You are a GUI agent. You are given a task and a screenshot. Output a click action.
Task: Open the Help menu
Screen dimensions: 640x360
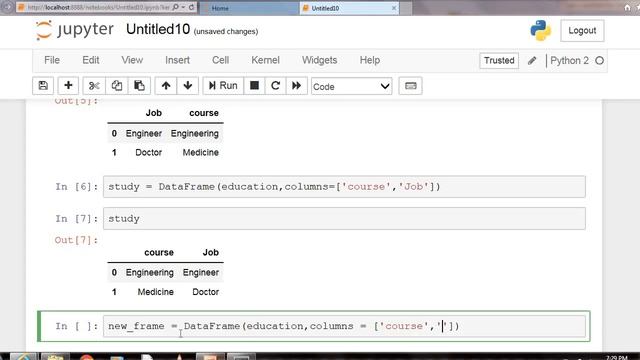370,60
